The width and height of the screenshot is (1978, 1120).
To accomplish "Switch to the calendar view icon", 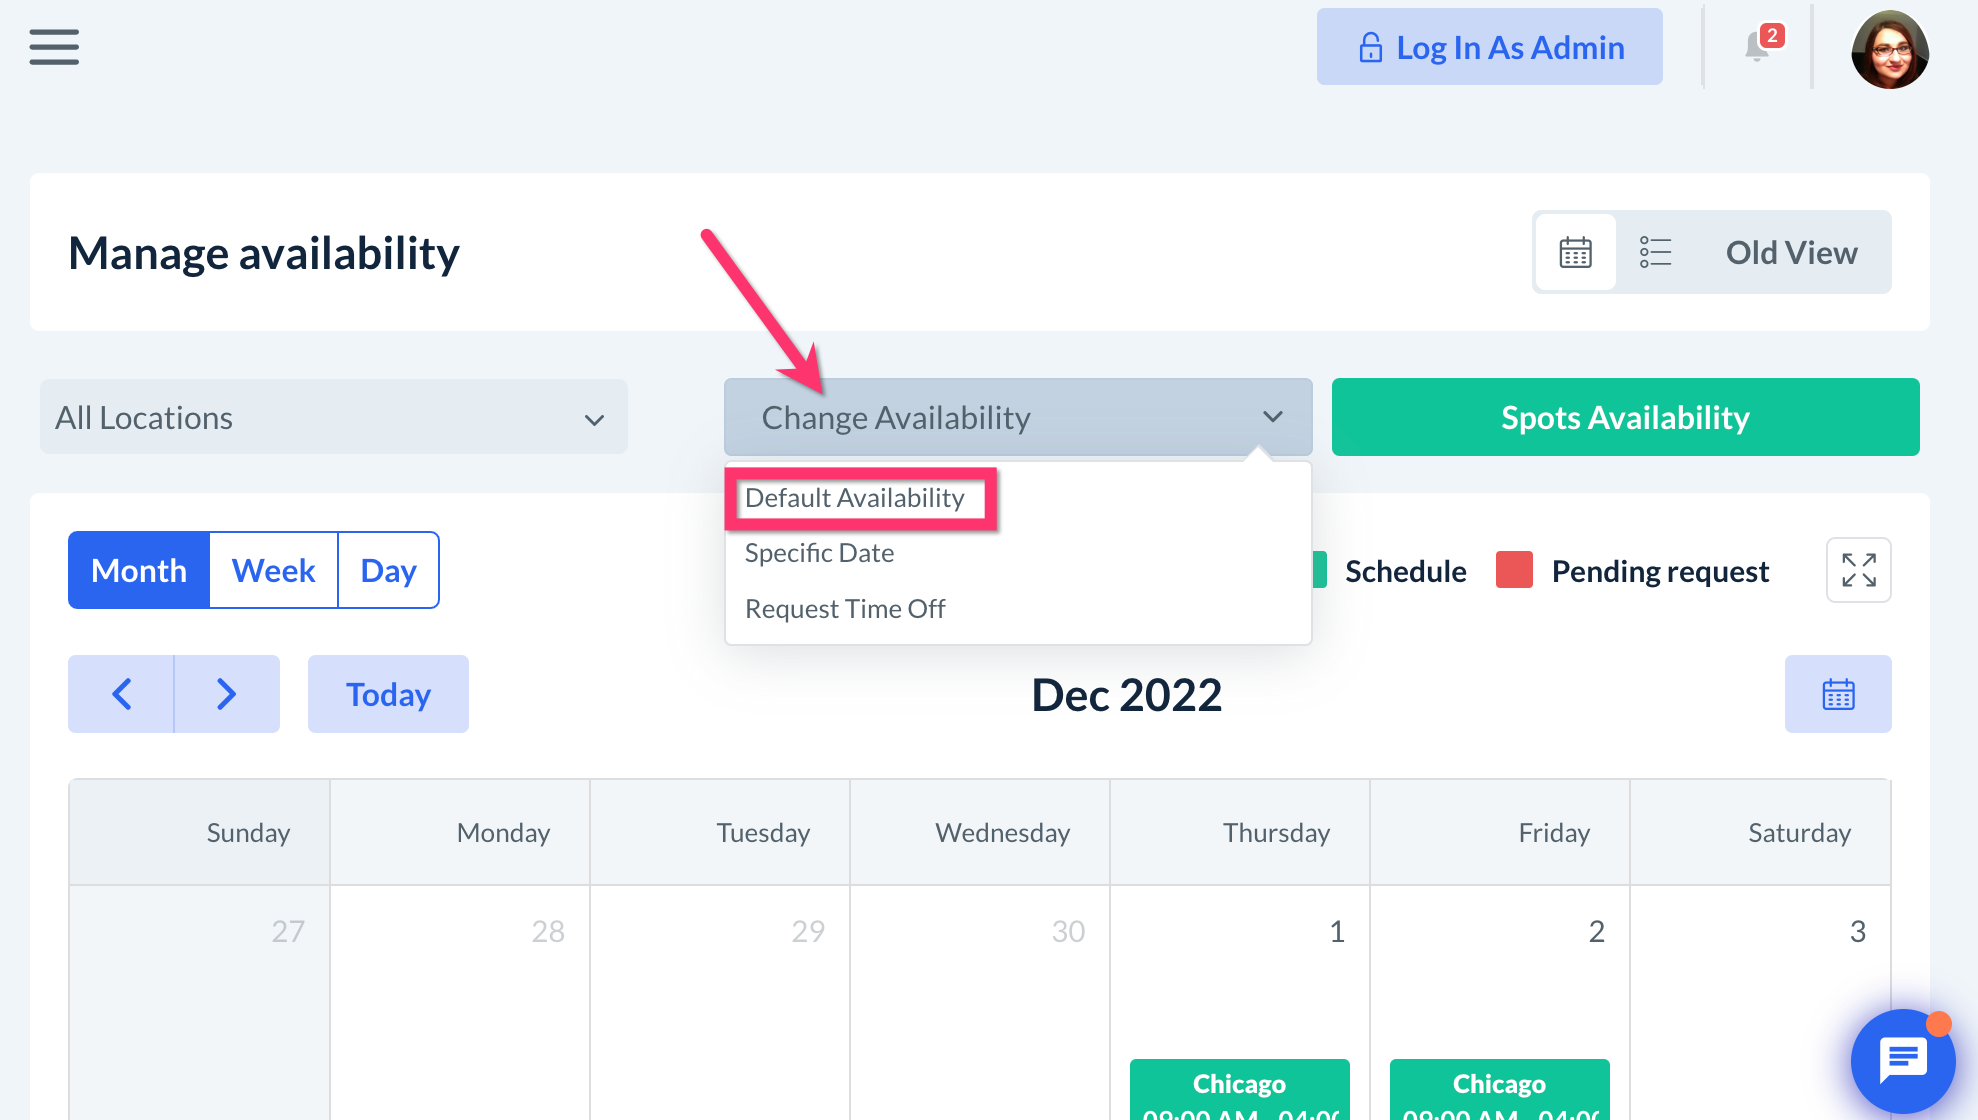I will point(1575,252).
